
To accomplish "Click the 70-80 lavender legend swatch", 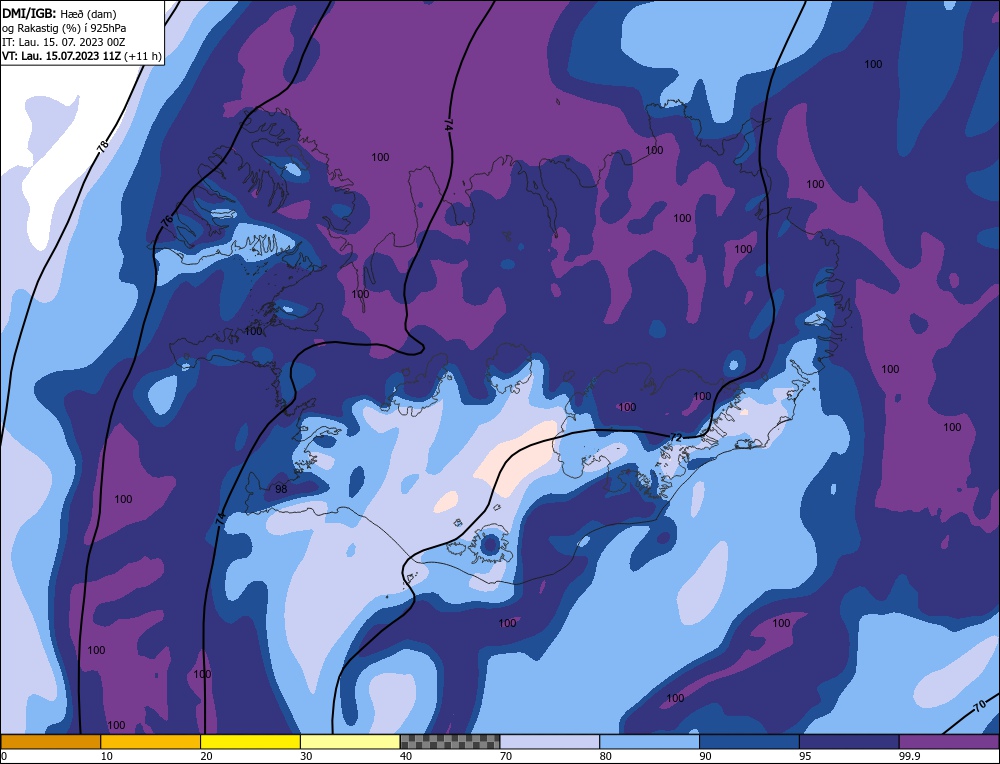I will point(550,742).
